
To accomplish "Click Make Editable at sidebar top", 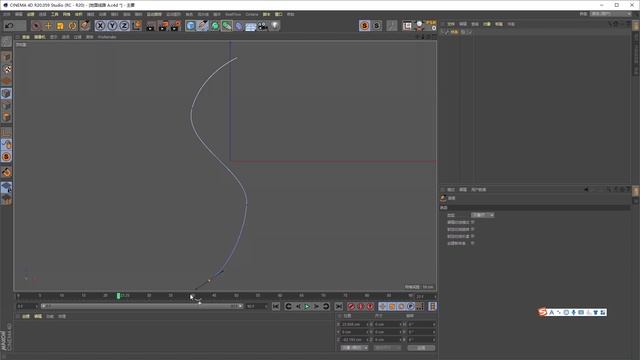I will tap(6, 41).
